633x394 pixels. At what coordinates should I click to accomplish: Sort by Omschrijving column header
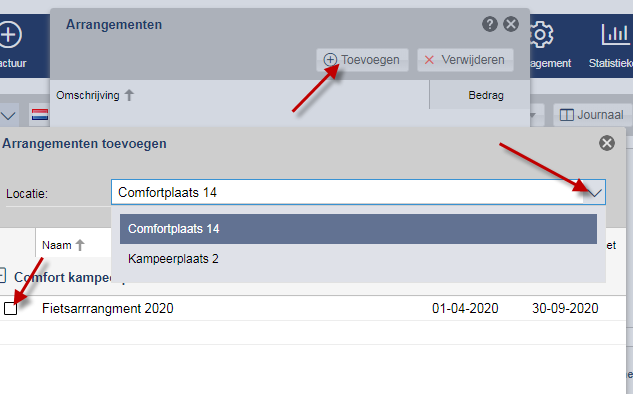[x=94, y=95]
